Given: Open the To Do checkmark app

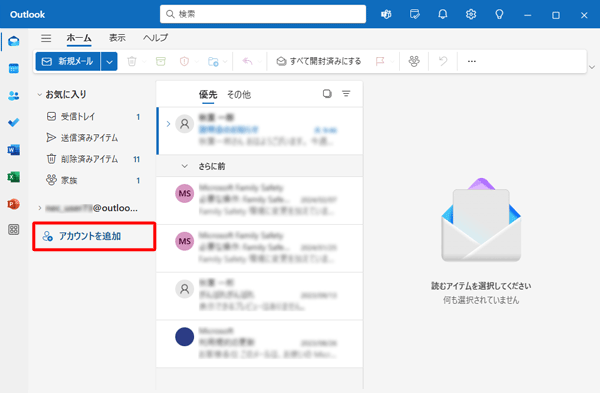Looking at the screenshot, I should (x=14, y=122).
